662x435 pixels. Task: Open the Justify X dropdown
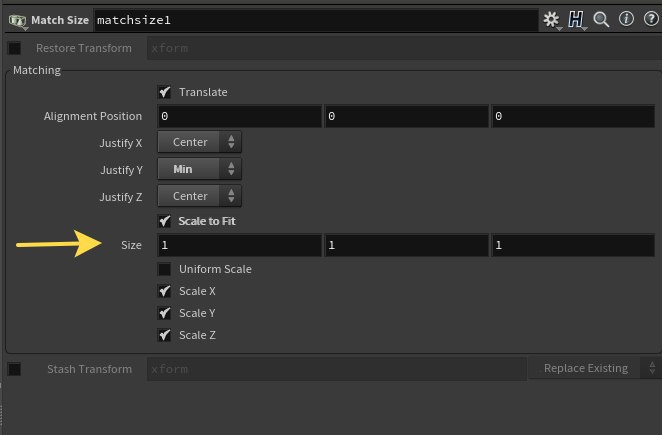[199, 142]
